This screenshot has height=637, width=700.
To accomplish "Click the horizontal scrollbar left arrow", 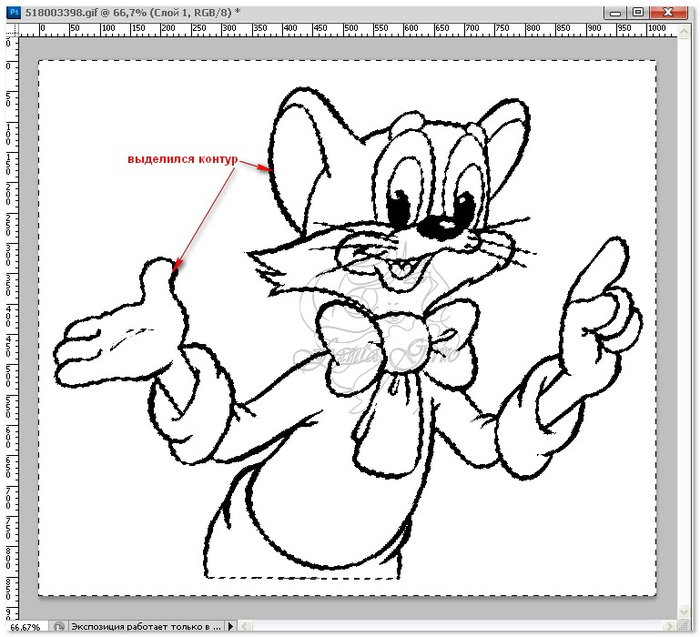I will 245,627.
